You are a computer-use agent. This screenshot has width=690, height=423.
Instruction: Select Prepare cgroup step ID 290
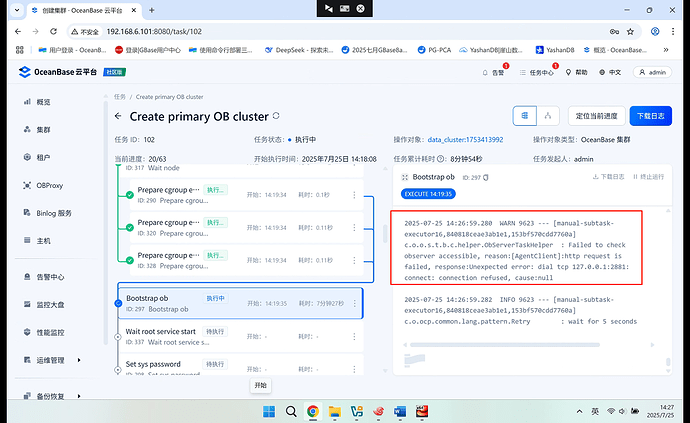(x=246, y=195)
